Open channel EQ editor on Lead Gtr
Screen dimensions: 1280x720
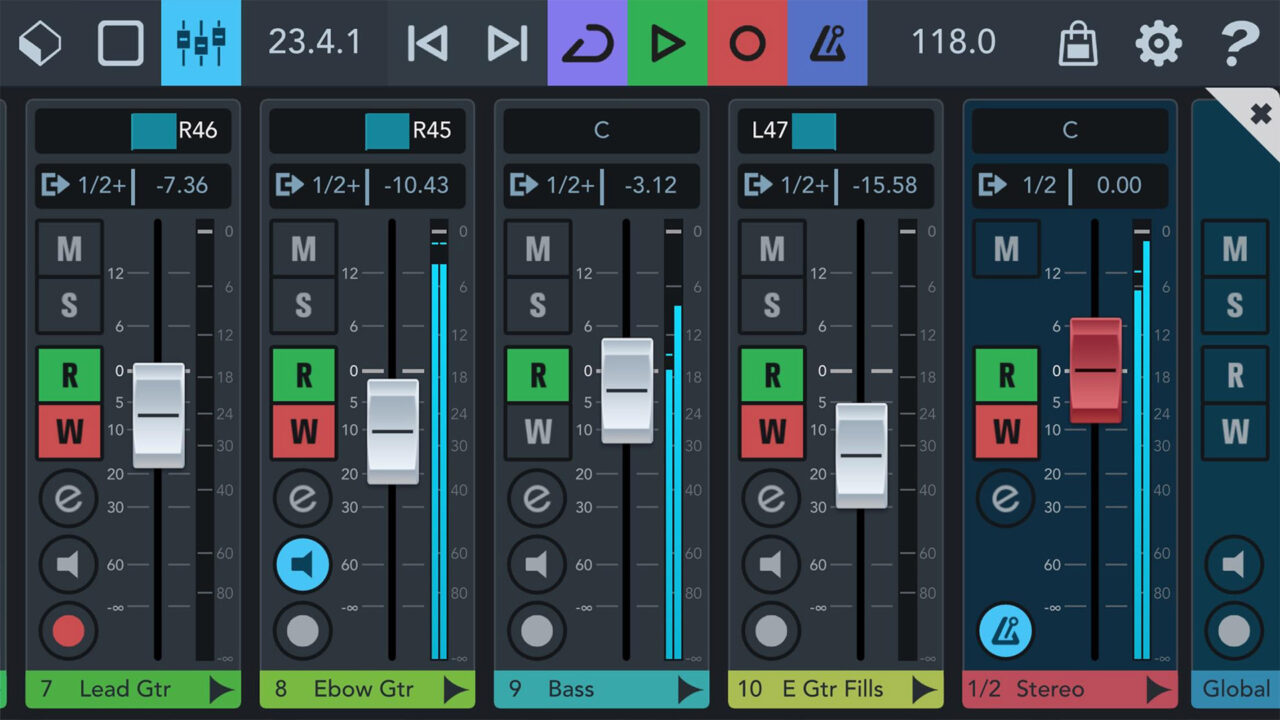coord(69,498)
